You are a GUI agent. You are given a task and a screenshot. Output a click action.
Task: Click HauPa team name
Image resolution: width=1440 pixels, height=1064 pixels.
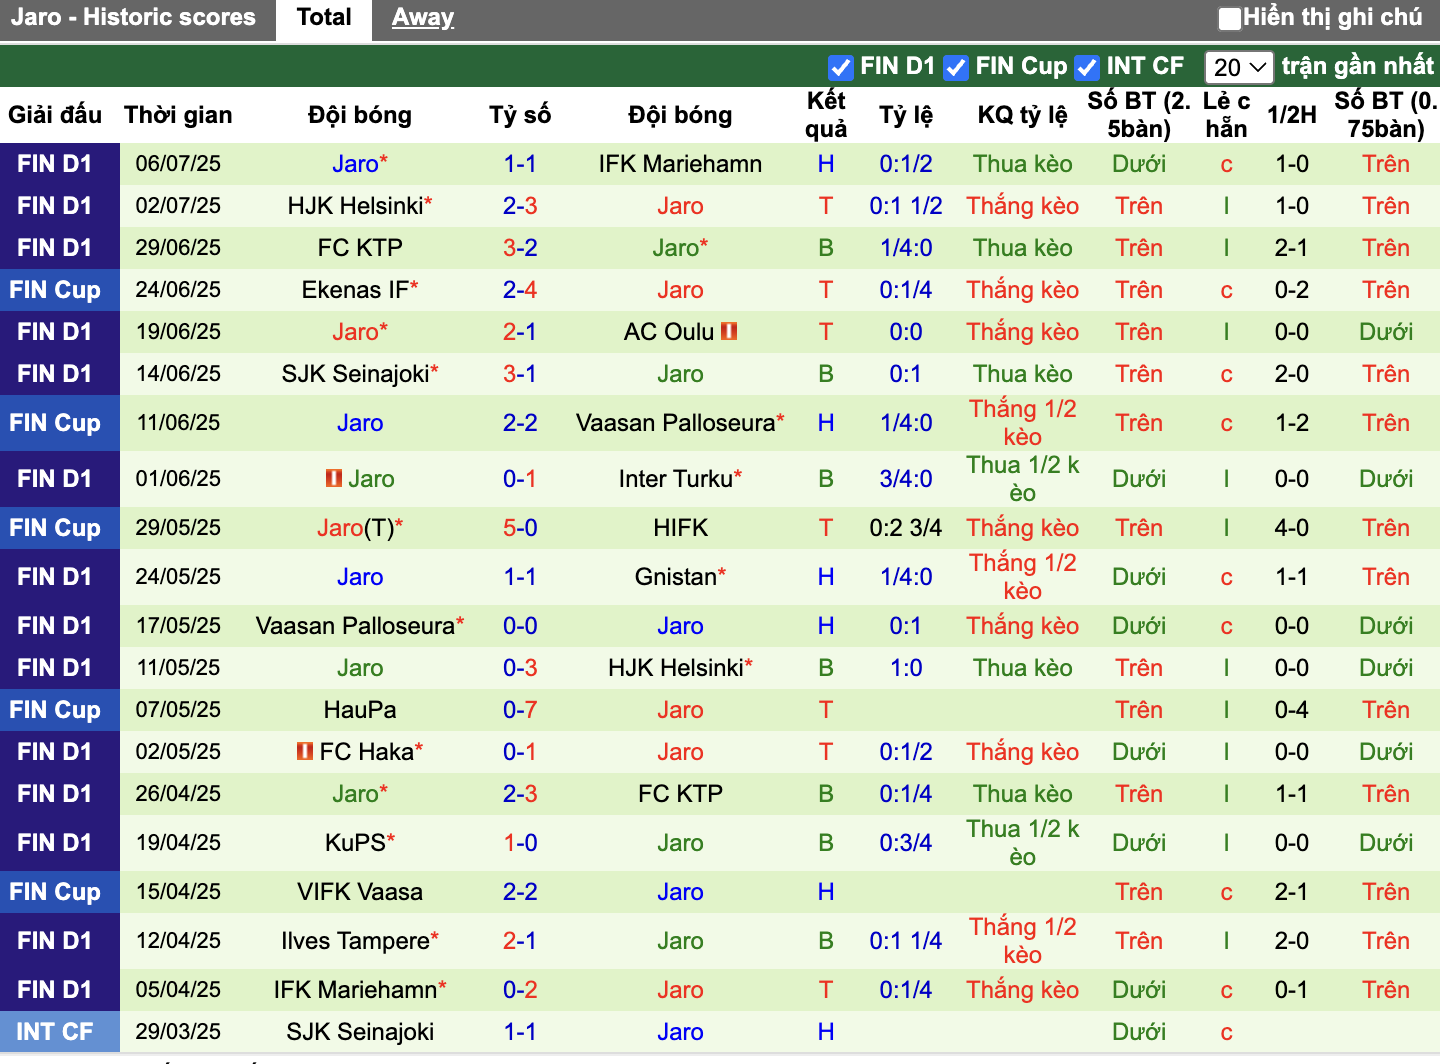point(360,710)
